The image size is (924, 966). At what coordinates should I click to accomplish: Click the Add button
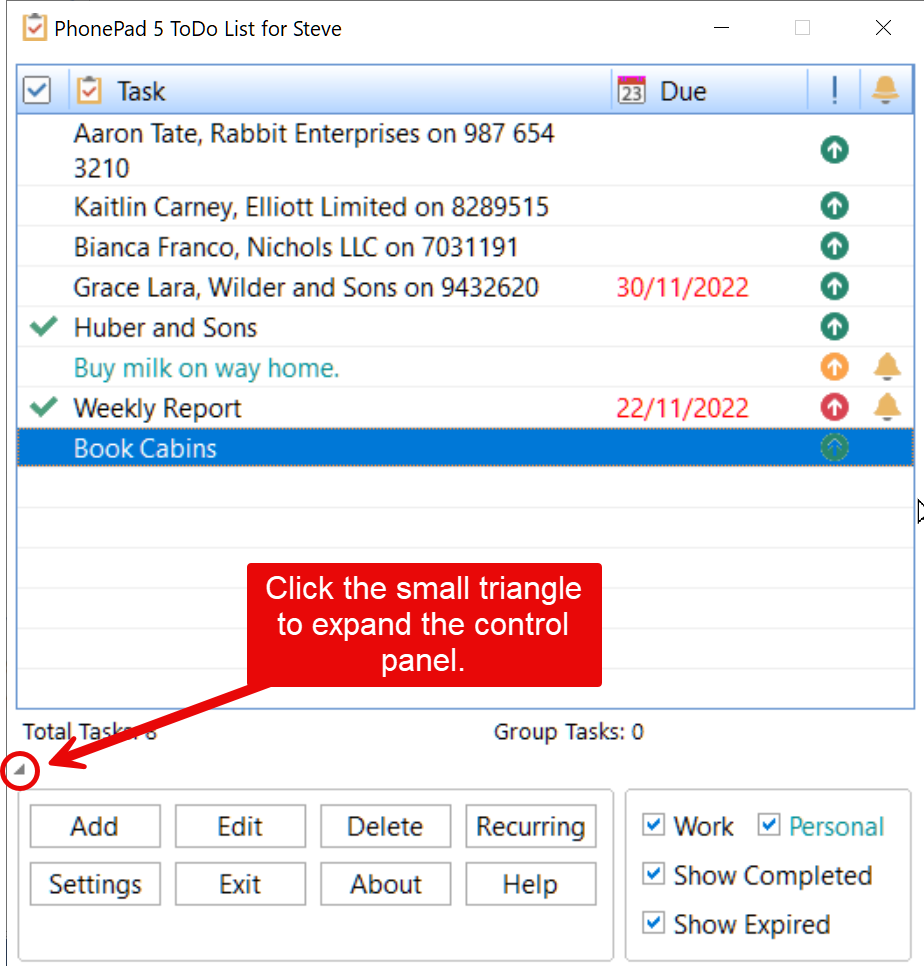point(95,826)
